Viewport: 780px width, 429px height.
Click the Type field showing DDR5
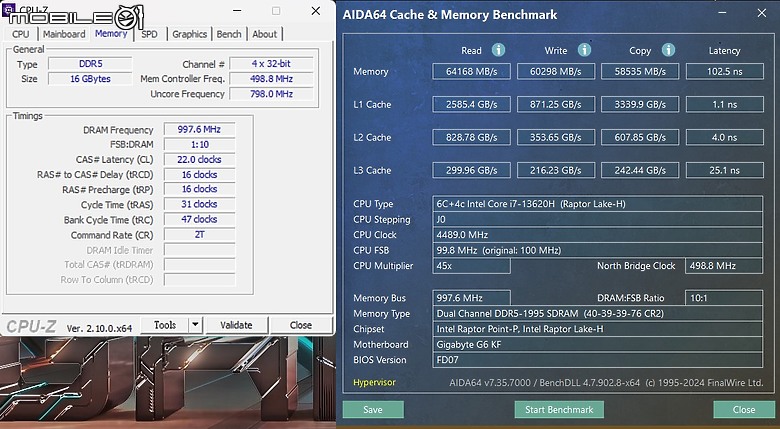90,64
